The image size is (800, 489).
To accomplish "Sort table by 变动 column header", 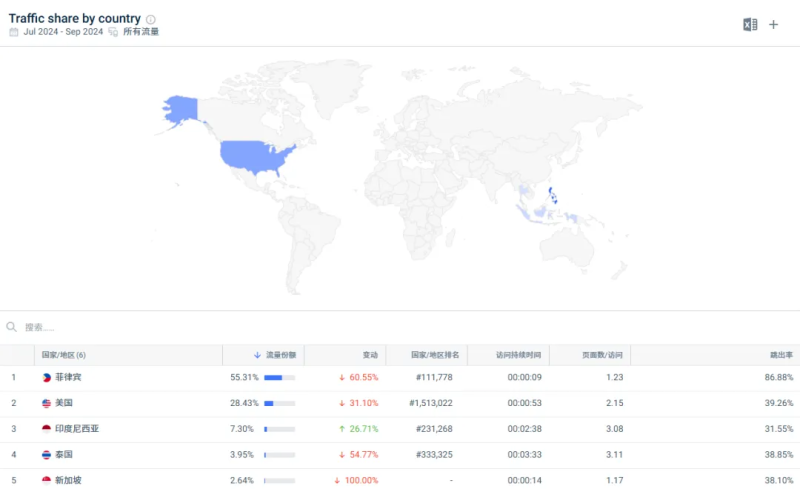I will (x=370, y=355).
